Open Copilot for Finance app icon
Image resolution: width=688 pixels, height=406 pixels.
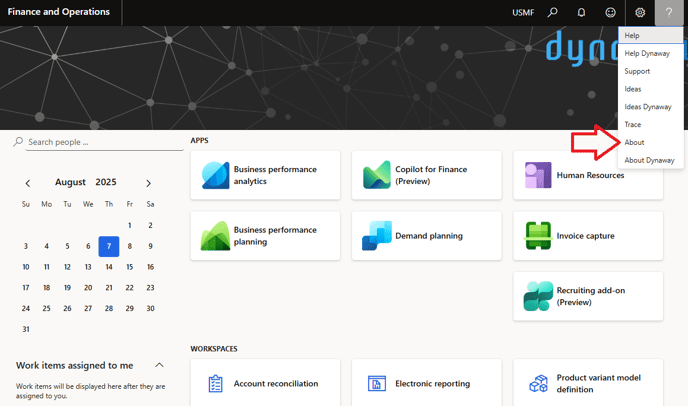click(377, 175)
